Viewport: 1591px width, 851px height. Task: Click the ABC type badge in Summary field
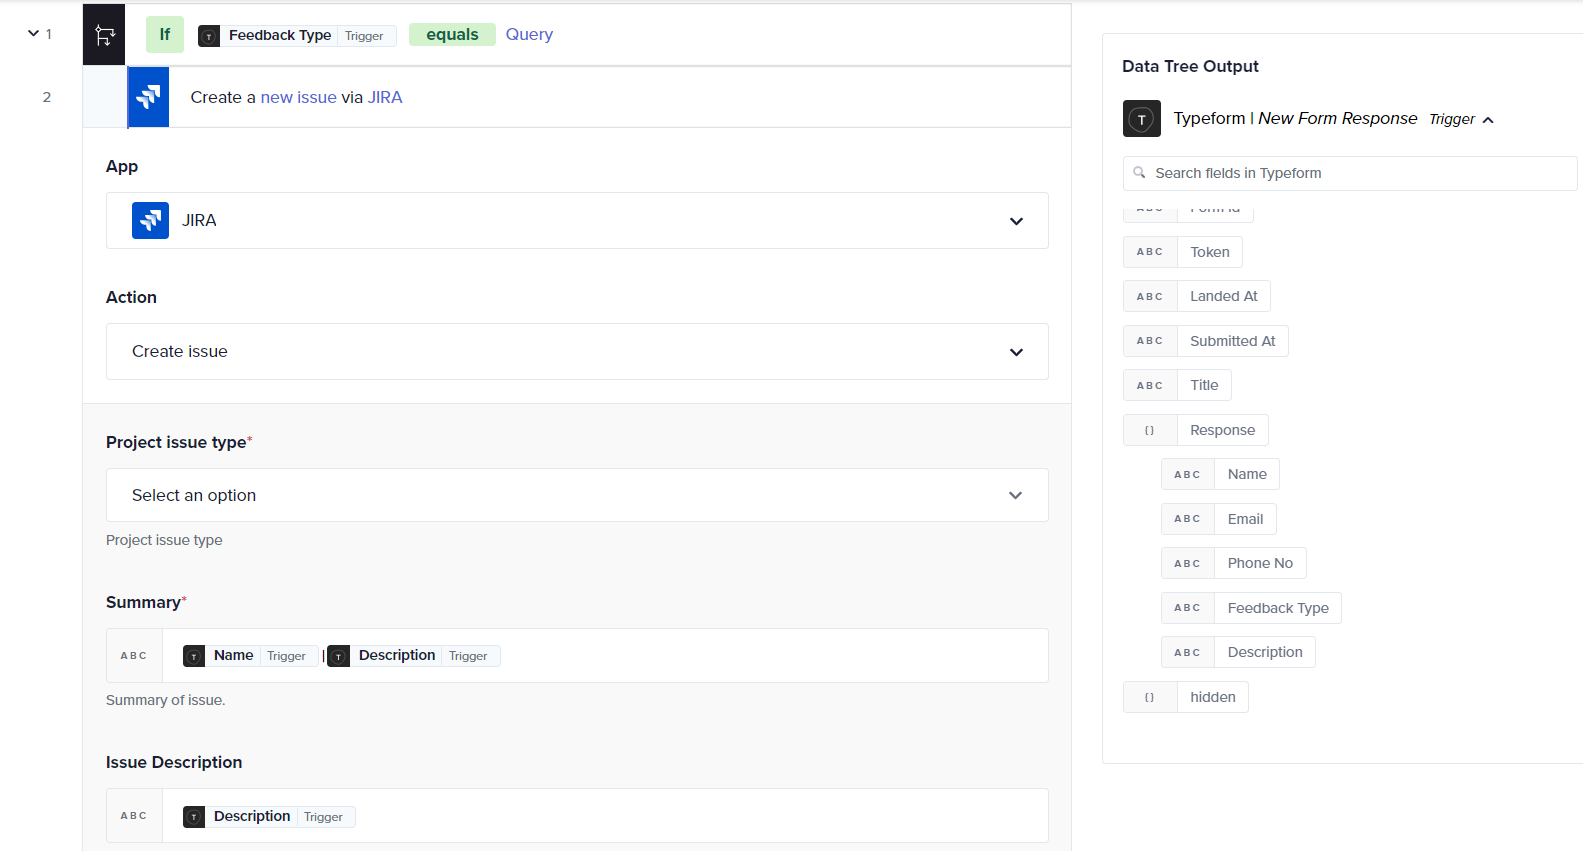point(134,656)
